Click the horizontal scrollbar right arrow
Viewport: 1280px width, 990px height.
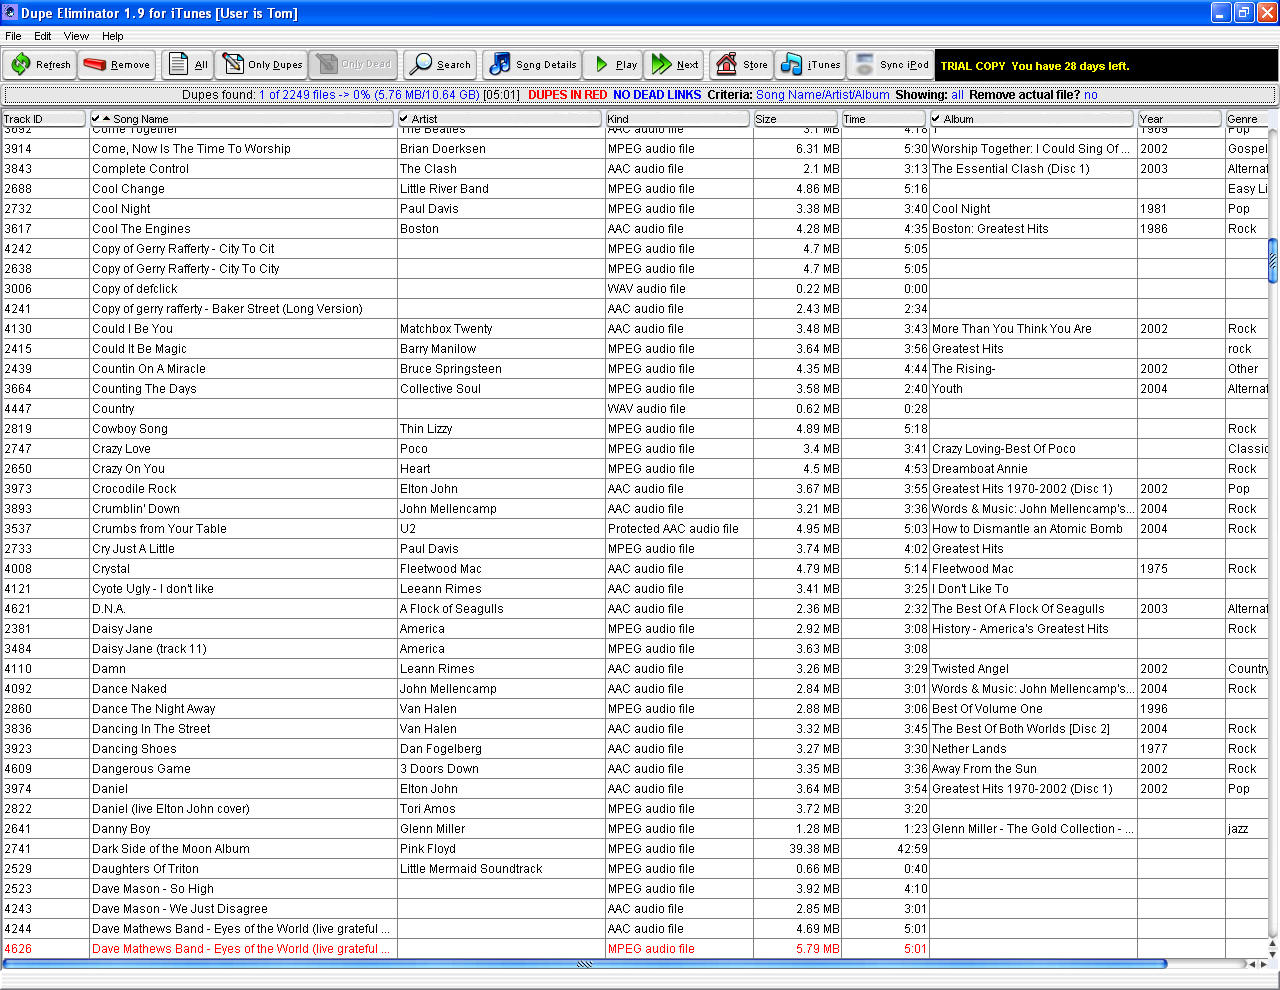click(x=1264, y=965)
